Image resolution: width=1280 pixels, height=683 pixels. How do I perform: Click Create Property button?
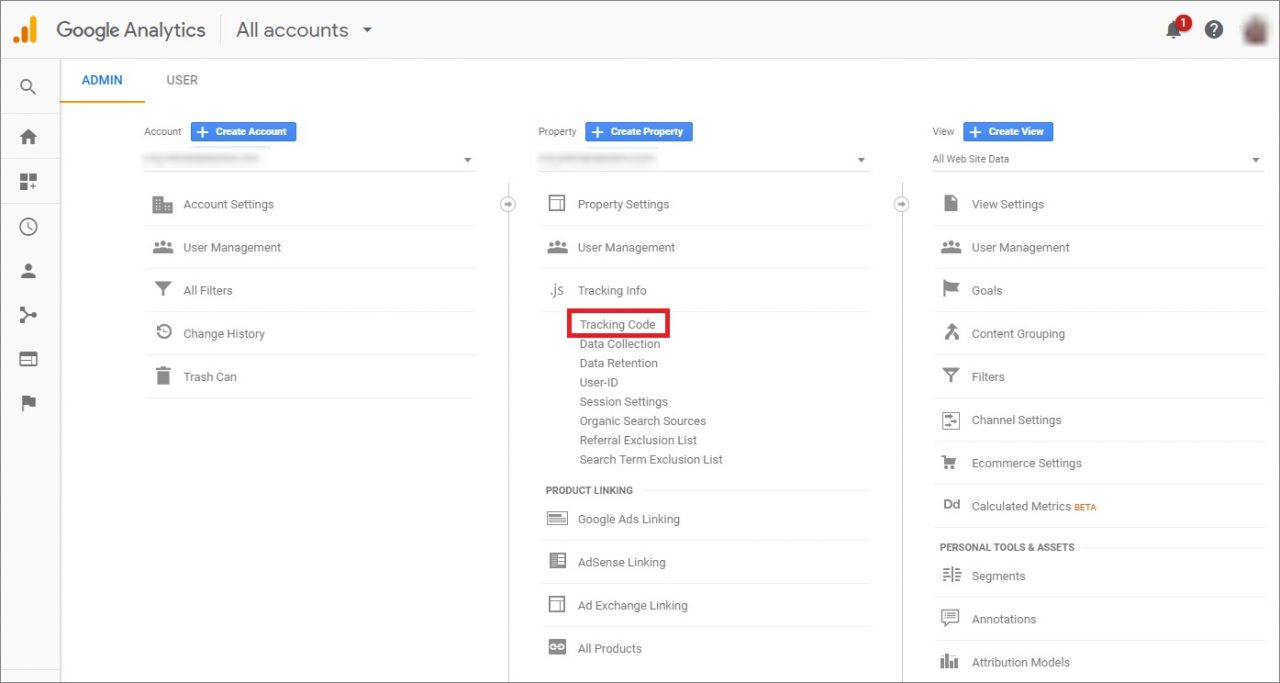tap(639, 131)
